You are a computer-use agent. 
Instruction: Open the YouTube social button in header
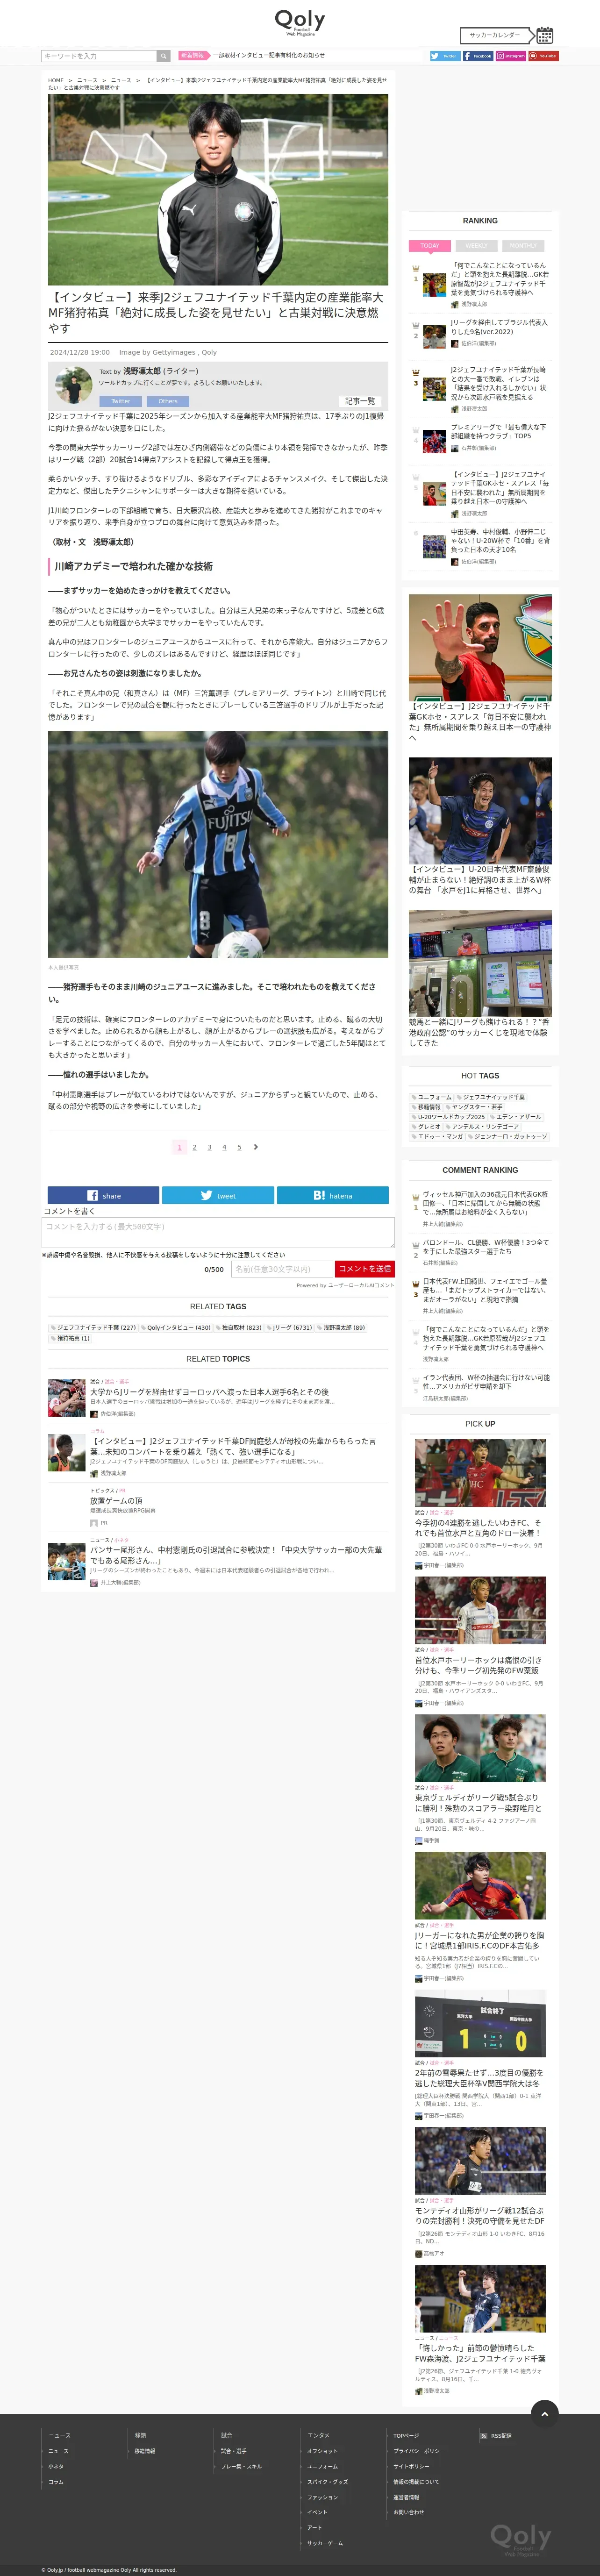pyautogui.click(x=543, y=56)
